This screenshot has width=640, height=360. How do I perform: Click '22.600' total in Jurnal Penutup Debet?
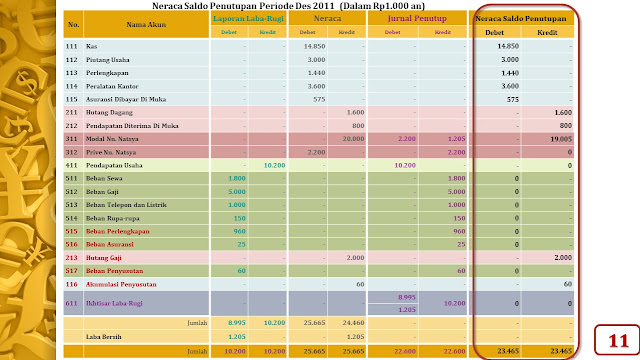pyautogui.click(x=405, y=351)
